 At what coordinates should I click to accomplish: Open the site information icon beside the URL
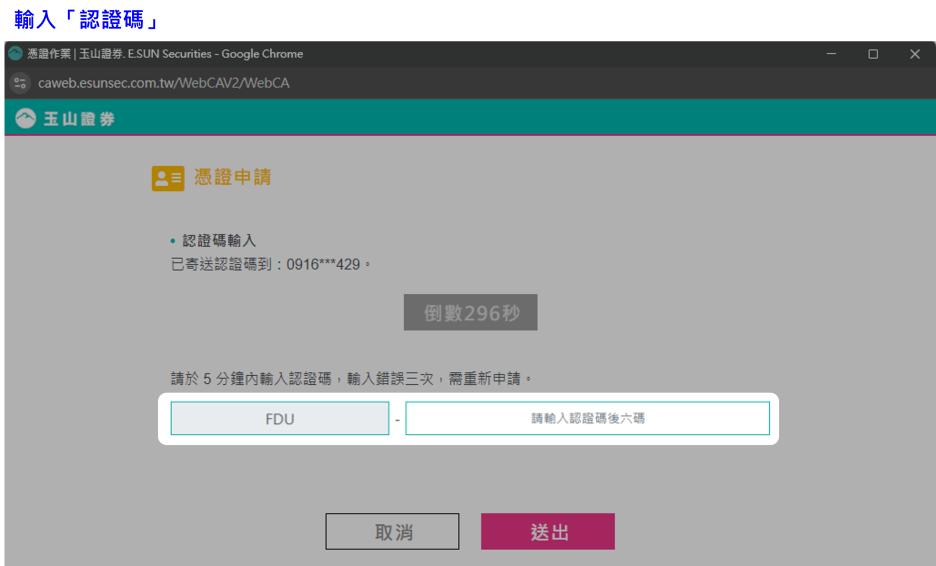click(20, 83)
